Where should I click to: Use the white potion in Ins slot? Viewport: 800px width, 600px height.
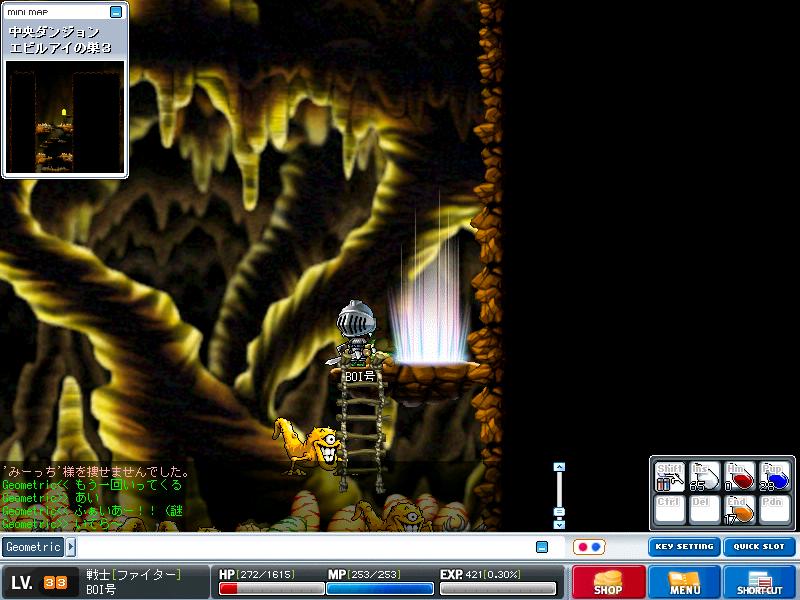tap(705, 477)
